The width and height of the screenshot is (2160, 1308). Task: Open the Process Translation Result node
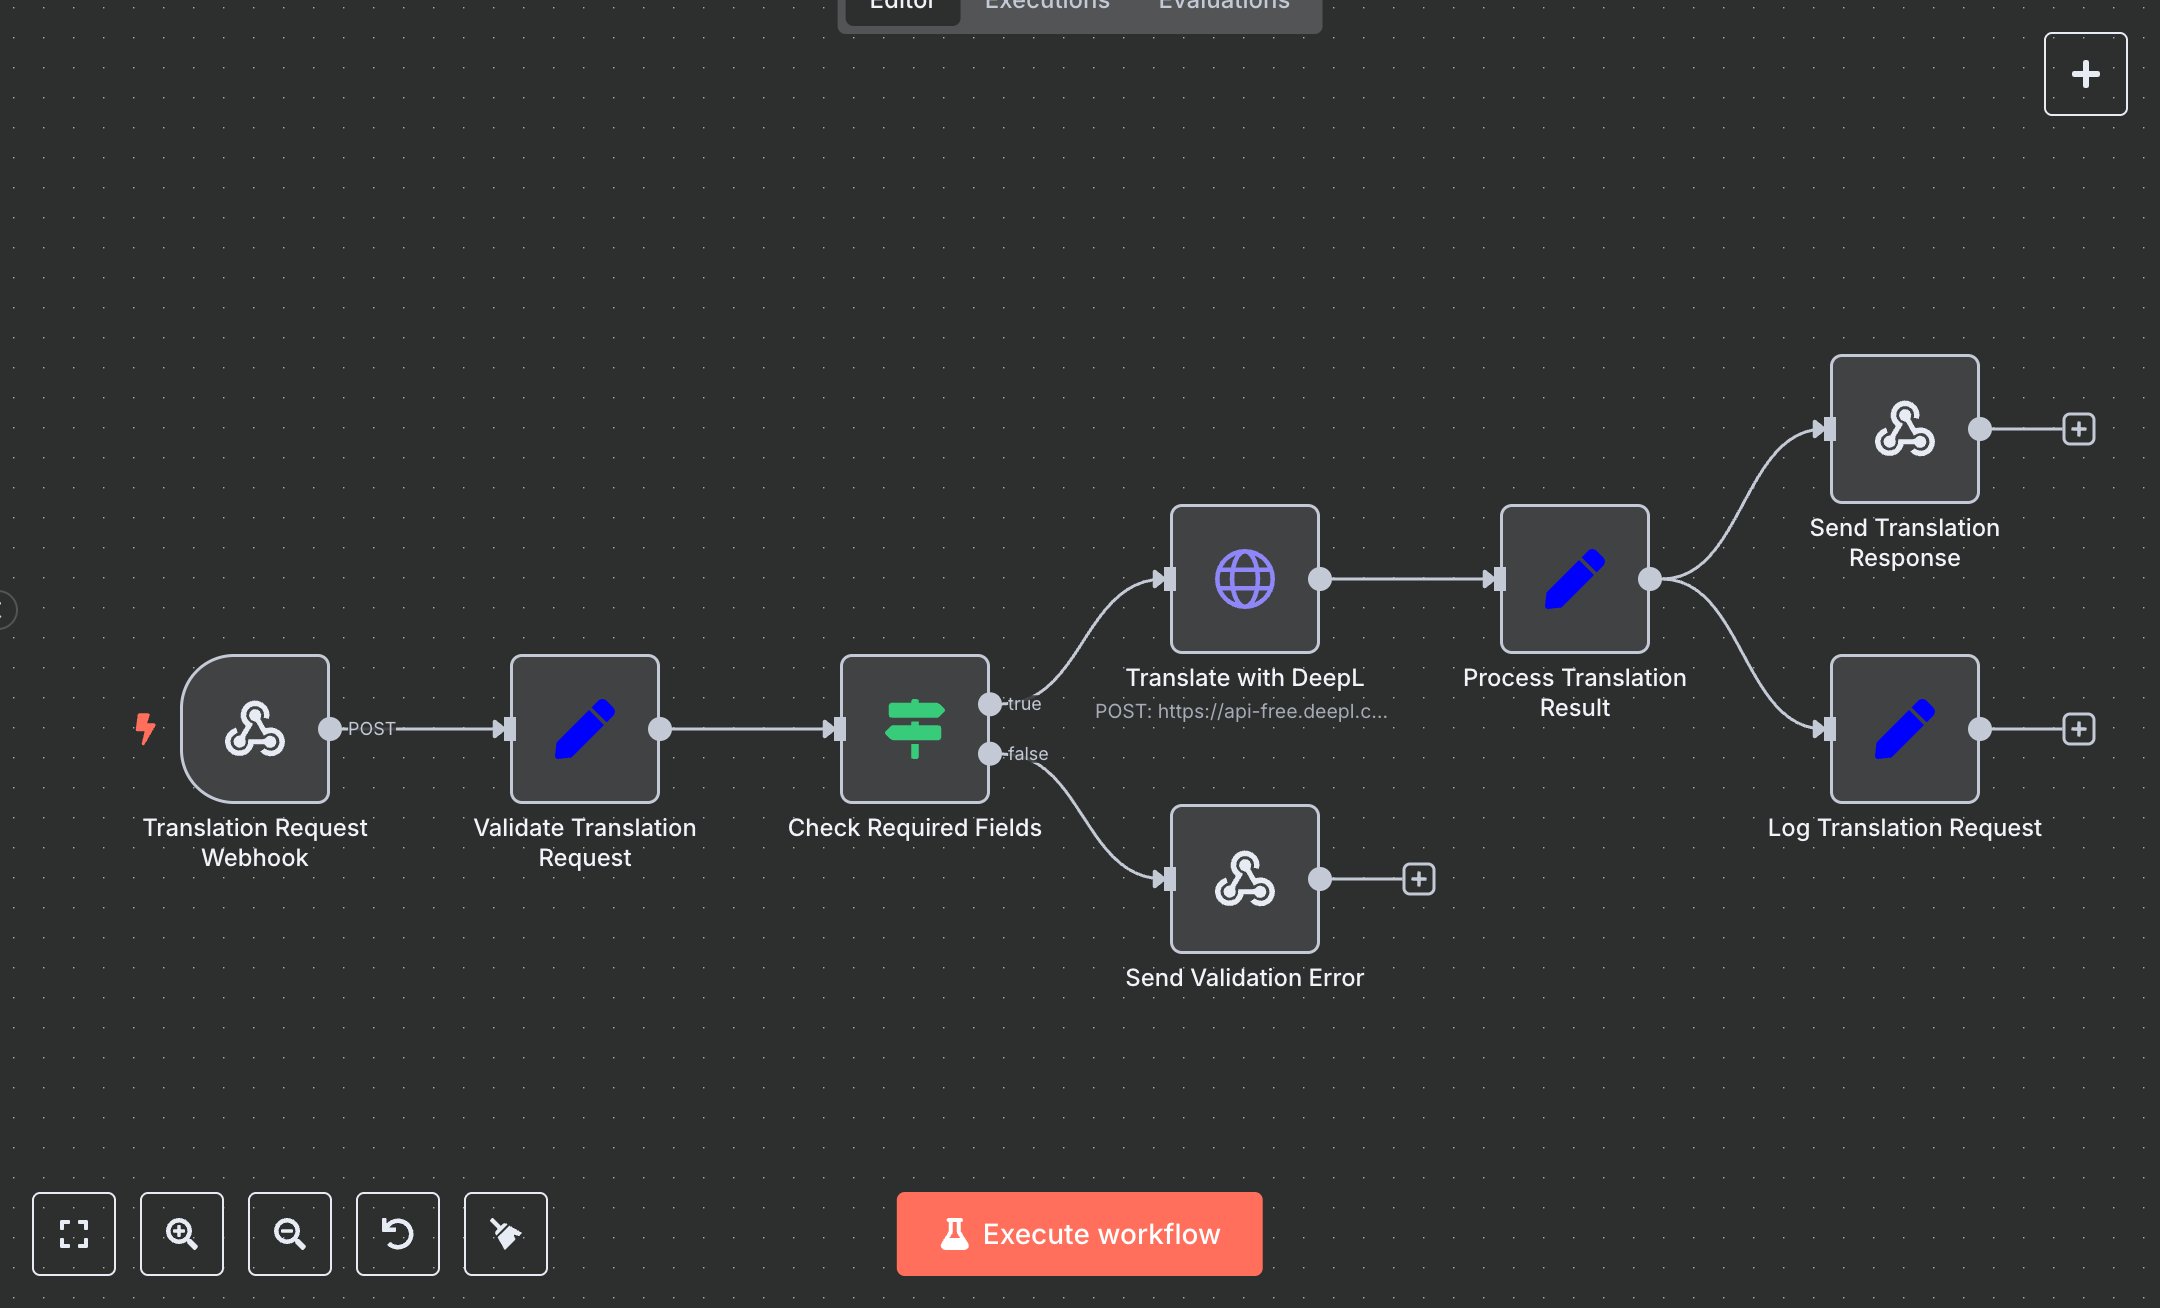pos(1574,580)
